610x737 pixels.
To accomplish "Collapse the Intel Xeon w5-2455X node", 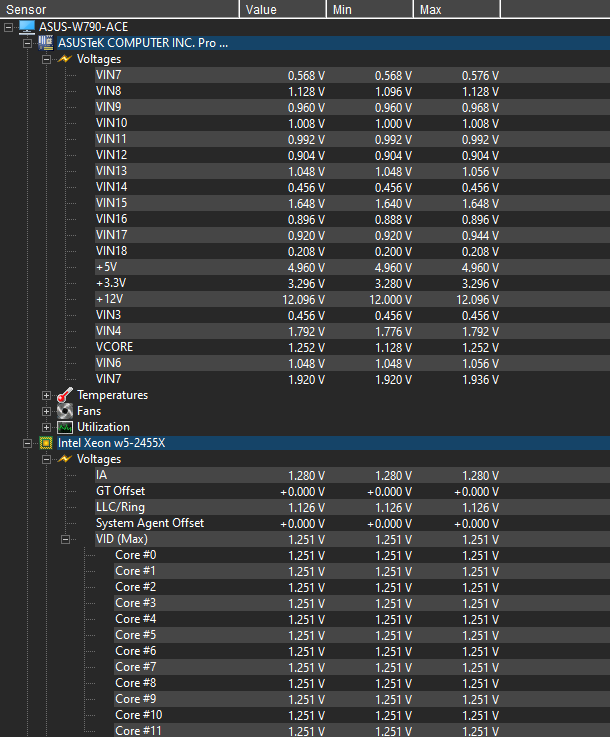I will click(28, 443).
